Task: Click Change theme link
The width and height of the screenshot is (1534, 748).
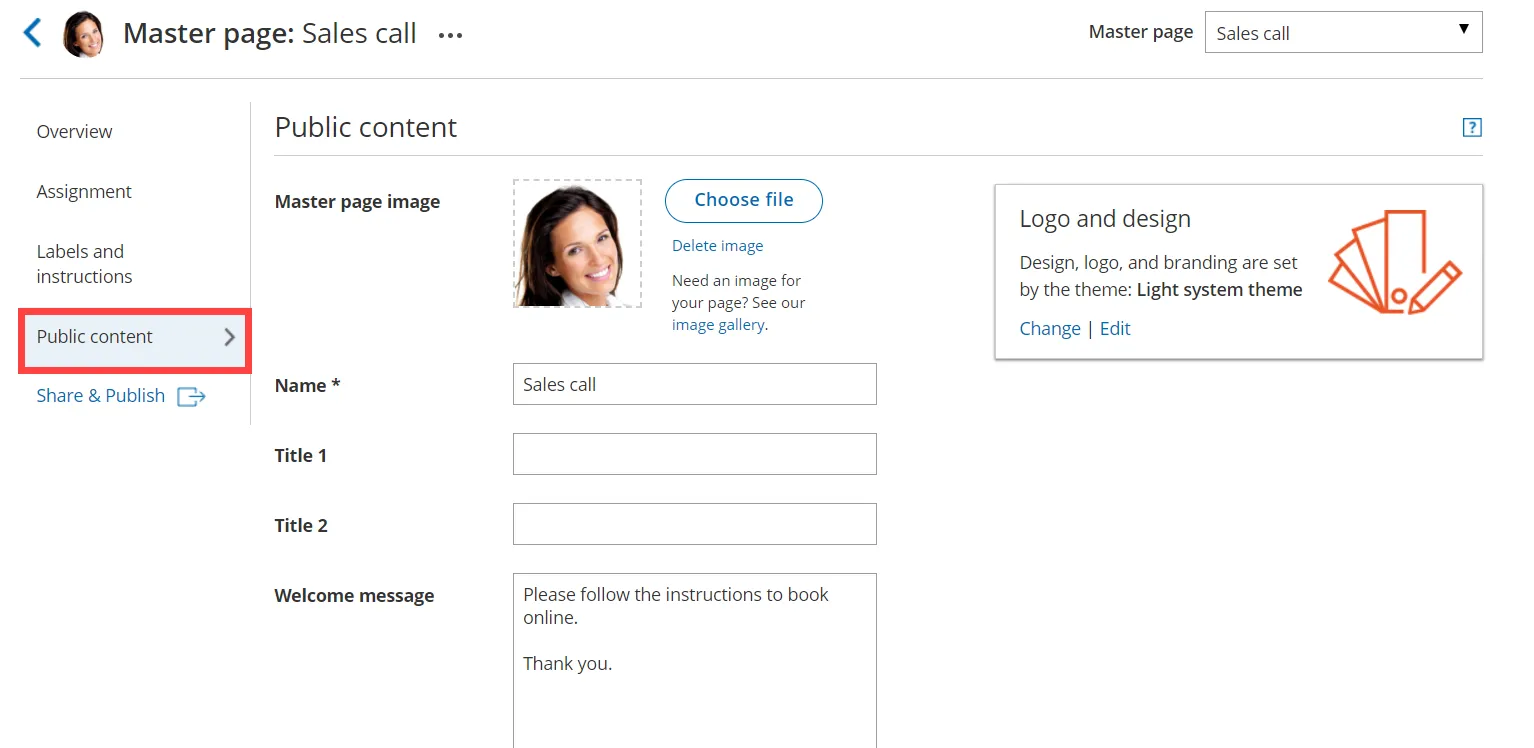Action: coord(1050,329)
